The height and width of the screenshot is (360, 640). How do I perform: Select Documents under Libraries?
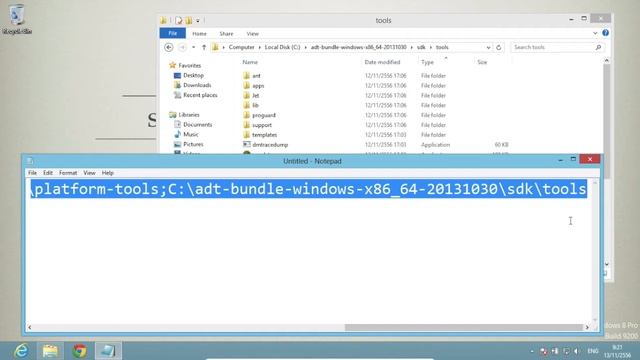pyautogui.click(x=193, y=124)
